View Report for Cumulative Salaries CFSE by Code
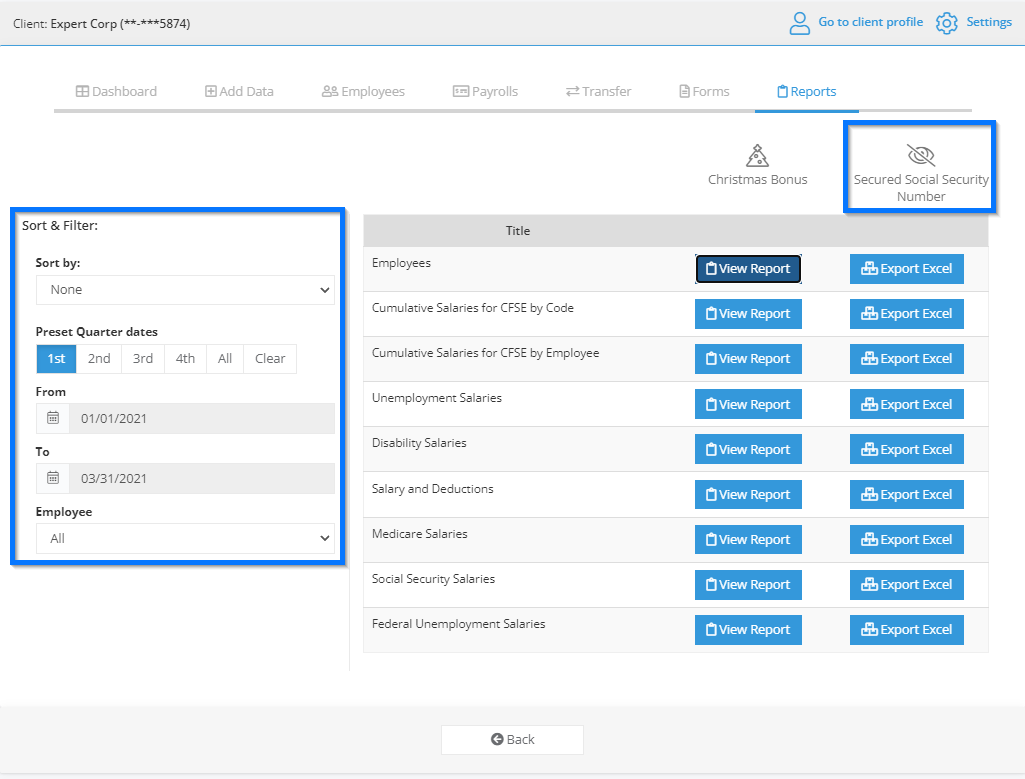The height and width of the screenshot is (779, 1025). [748, 314]
